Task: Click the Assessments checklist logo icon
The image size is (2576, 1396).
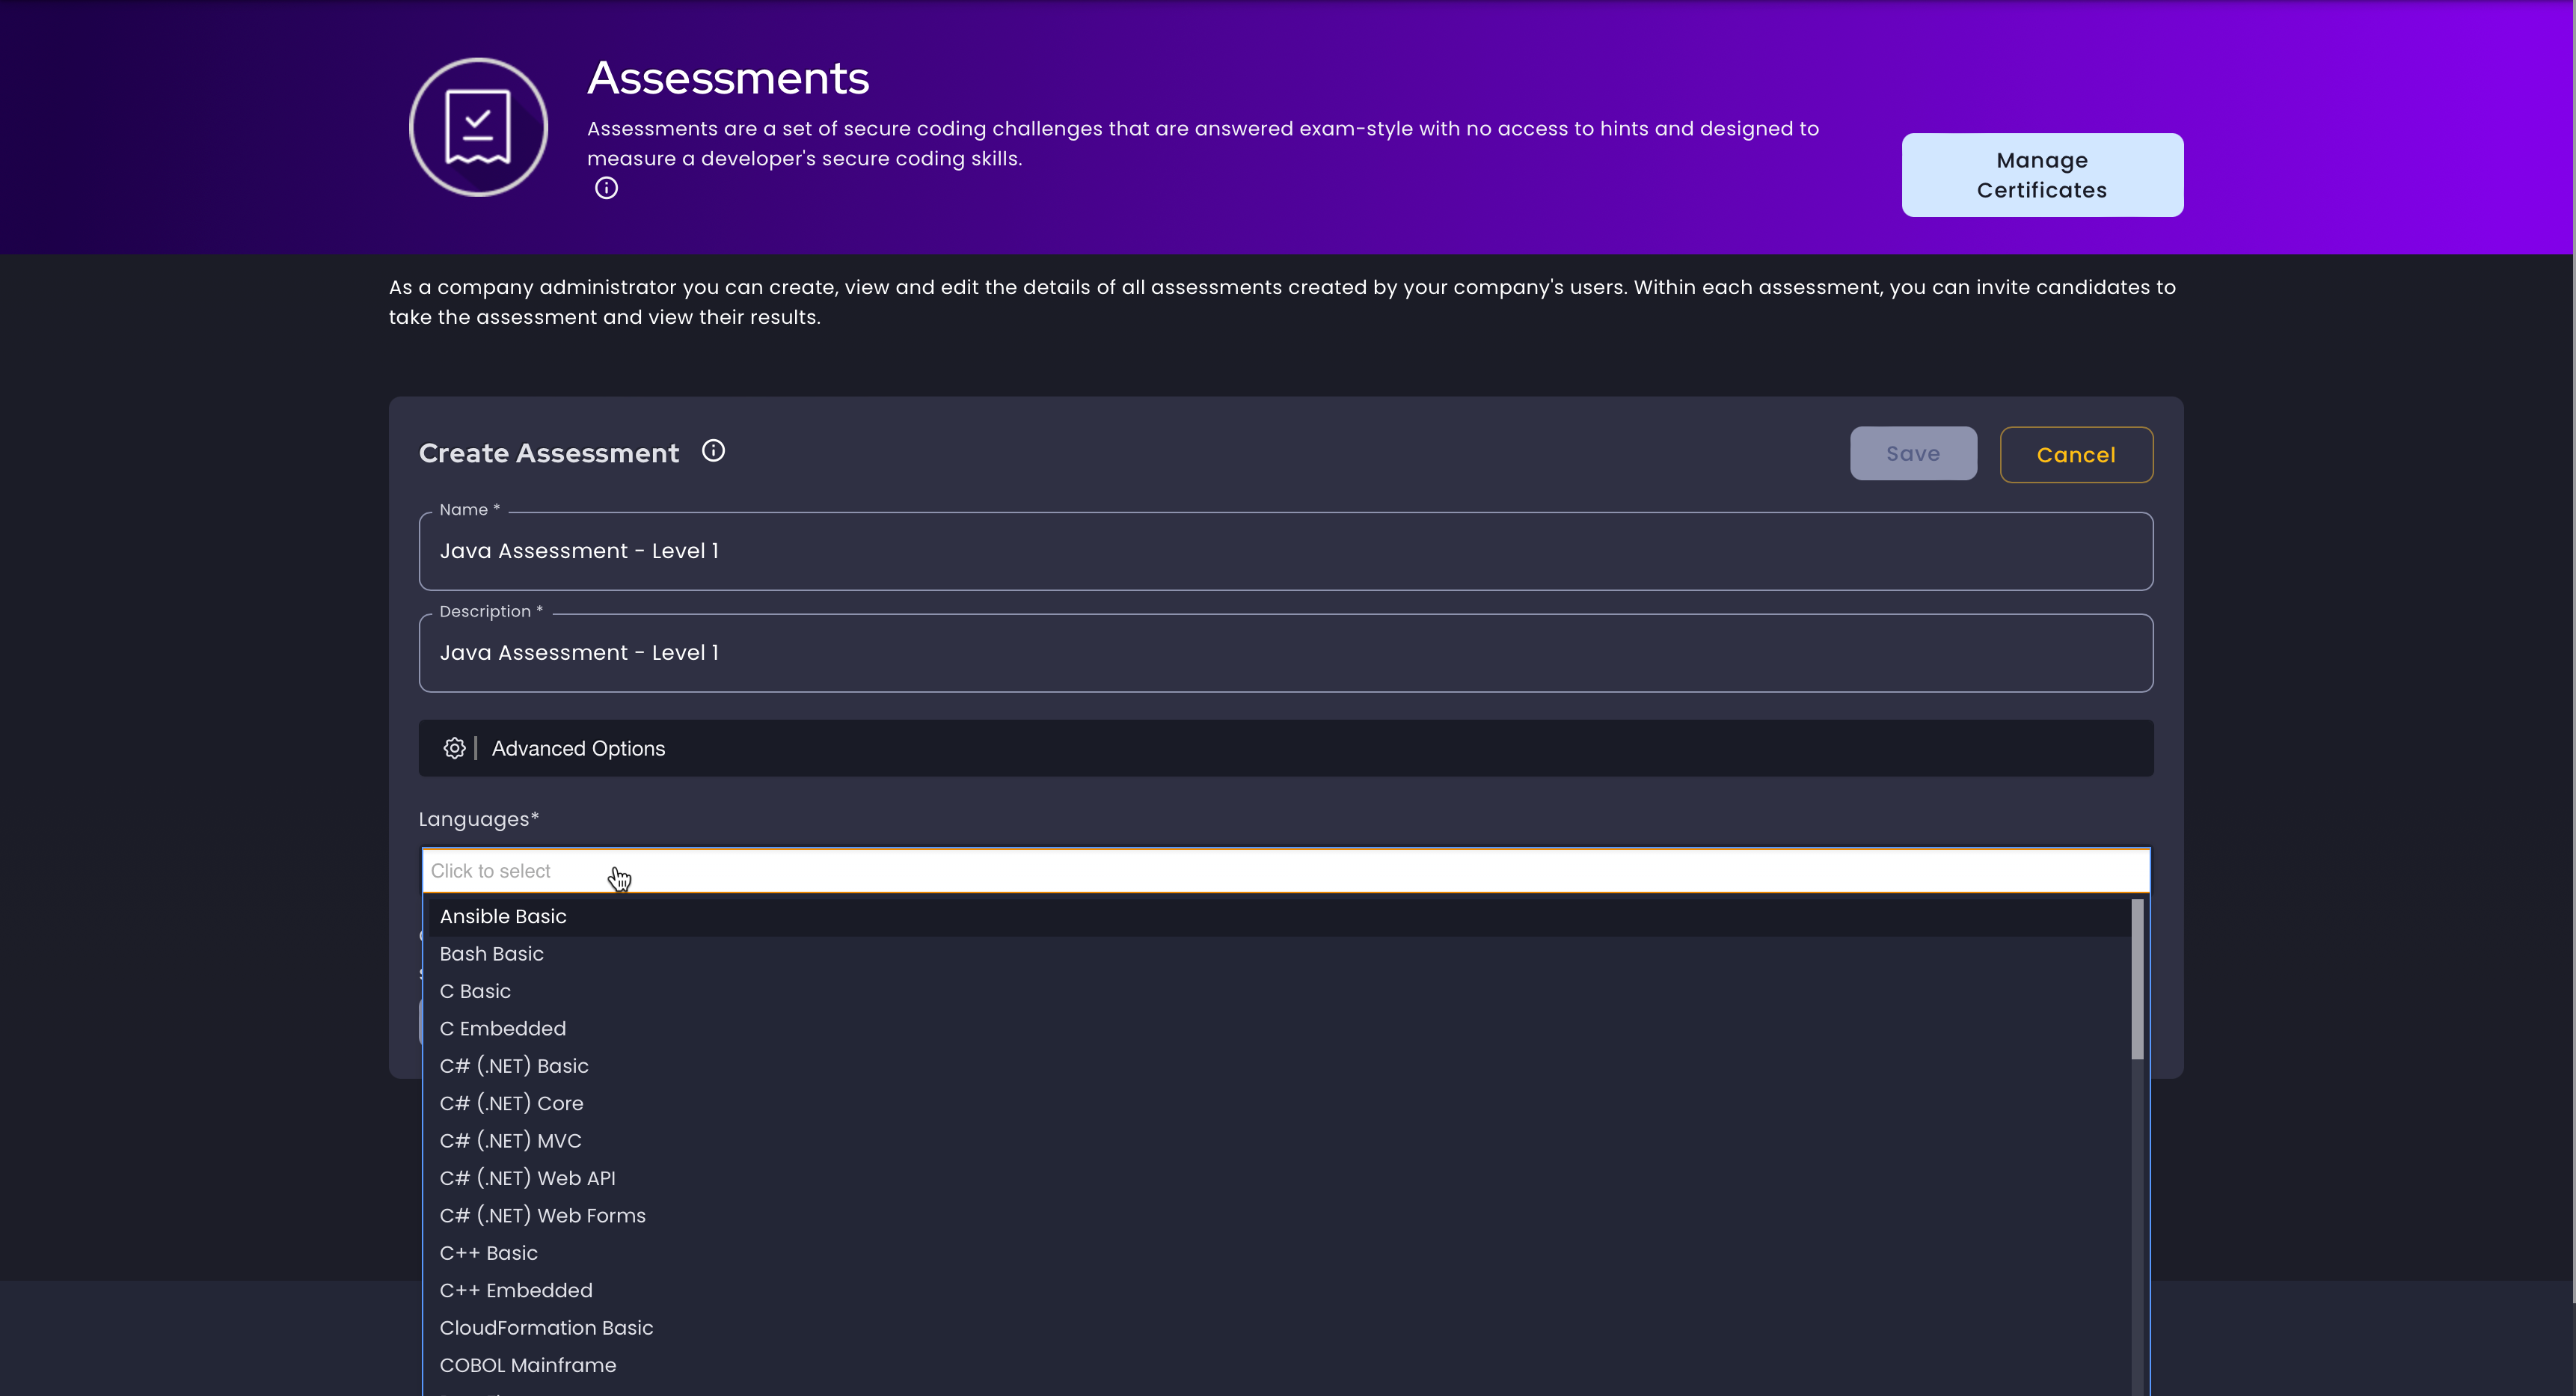Action: coord(478,127)
